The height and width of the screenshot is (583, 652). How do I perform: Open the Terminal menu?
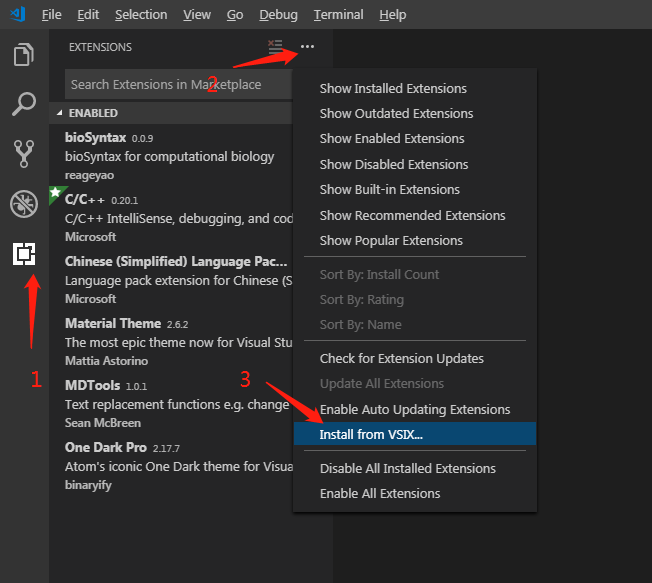click(x=338, y=15)
